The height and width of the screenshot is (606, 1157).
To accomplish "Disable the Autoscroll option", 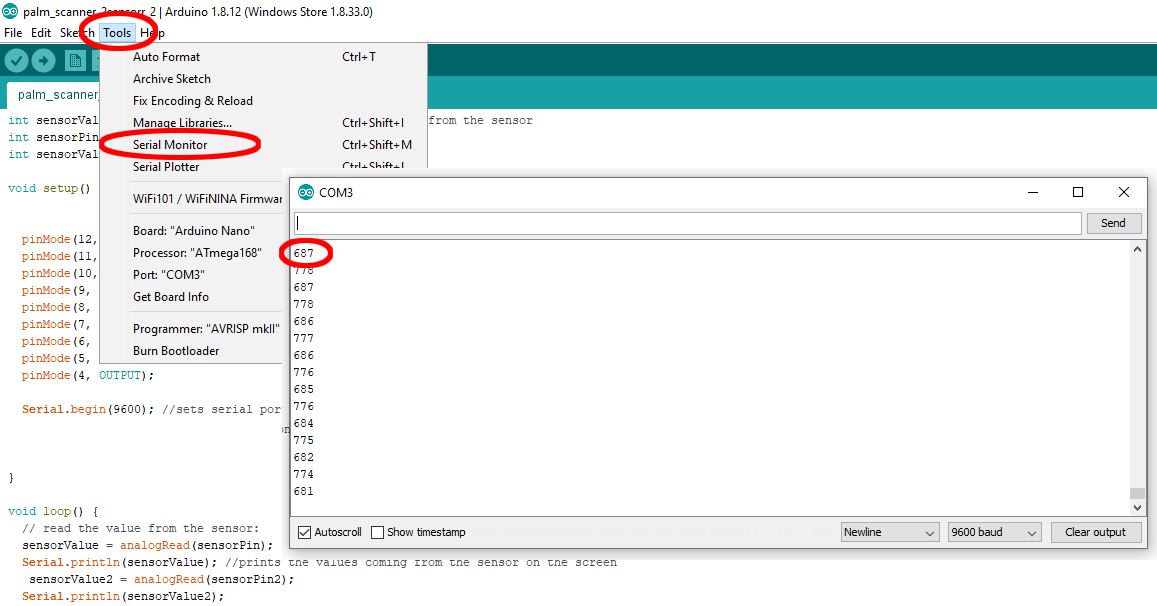I will coord(306,532).
